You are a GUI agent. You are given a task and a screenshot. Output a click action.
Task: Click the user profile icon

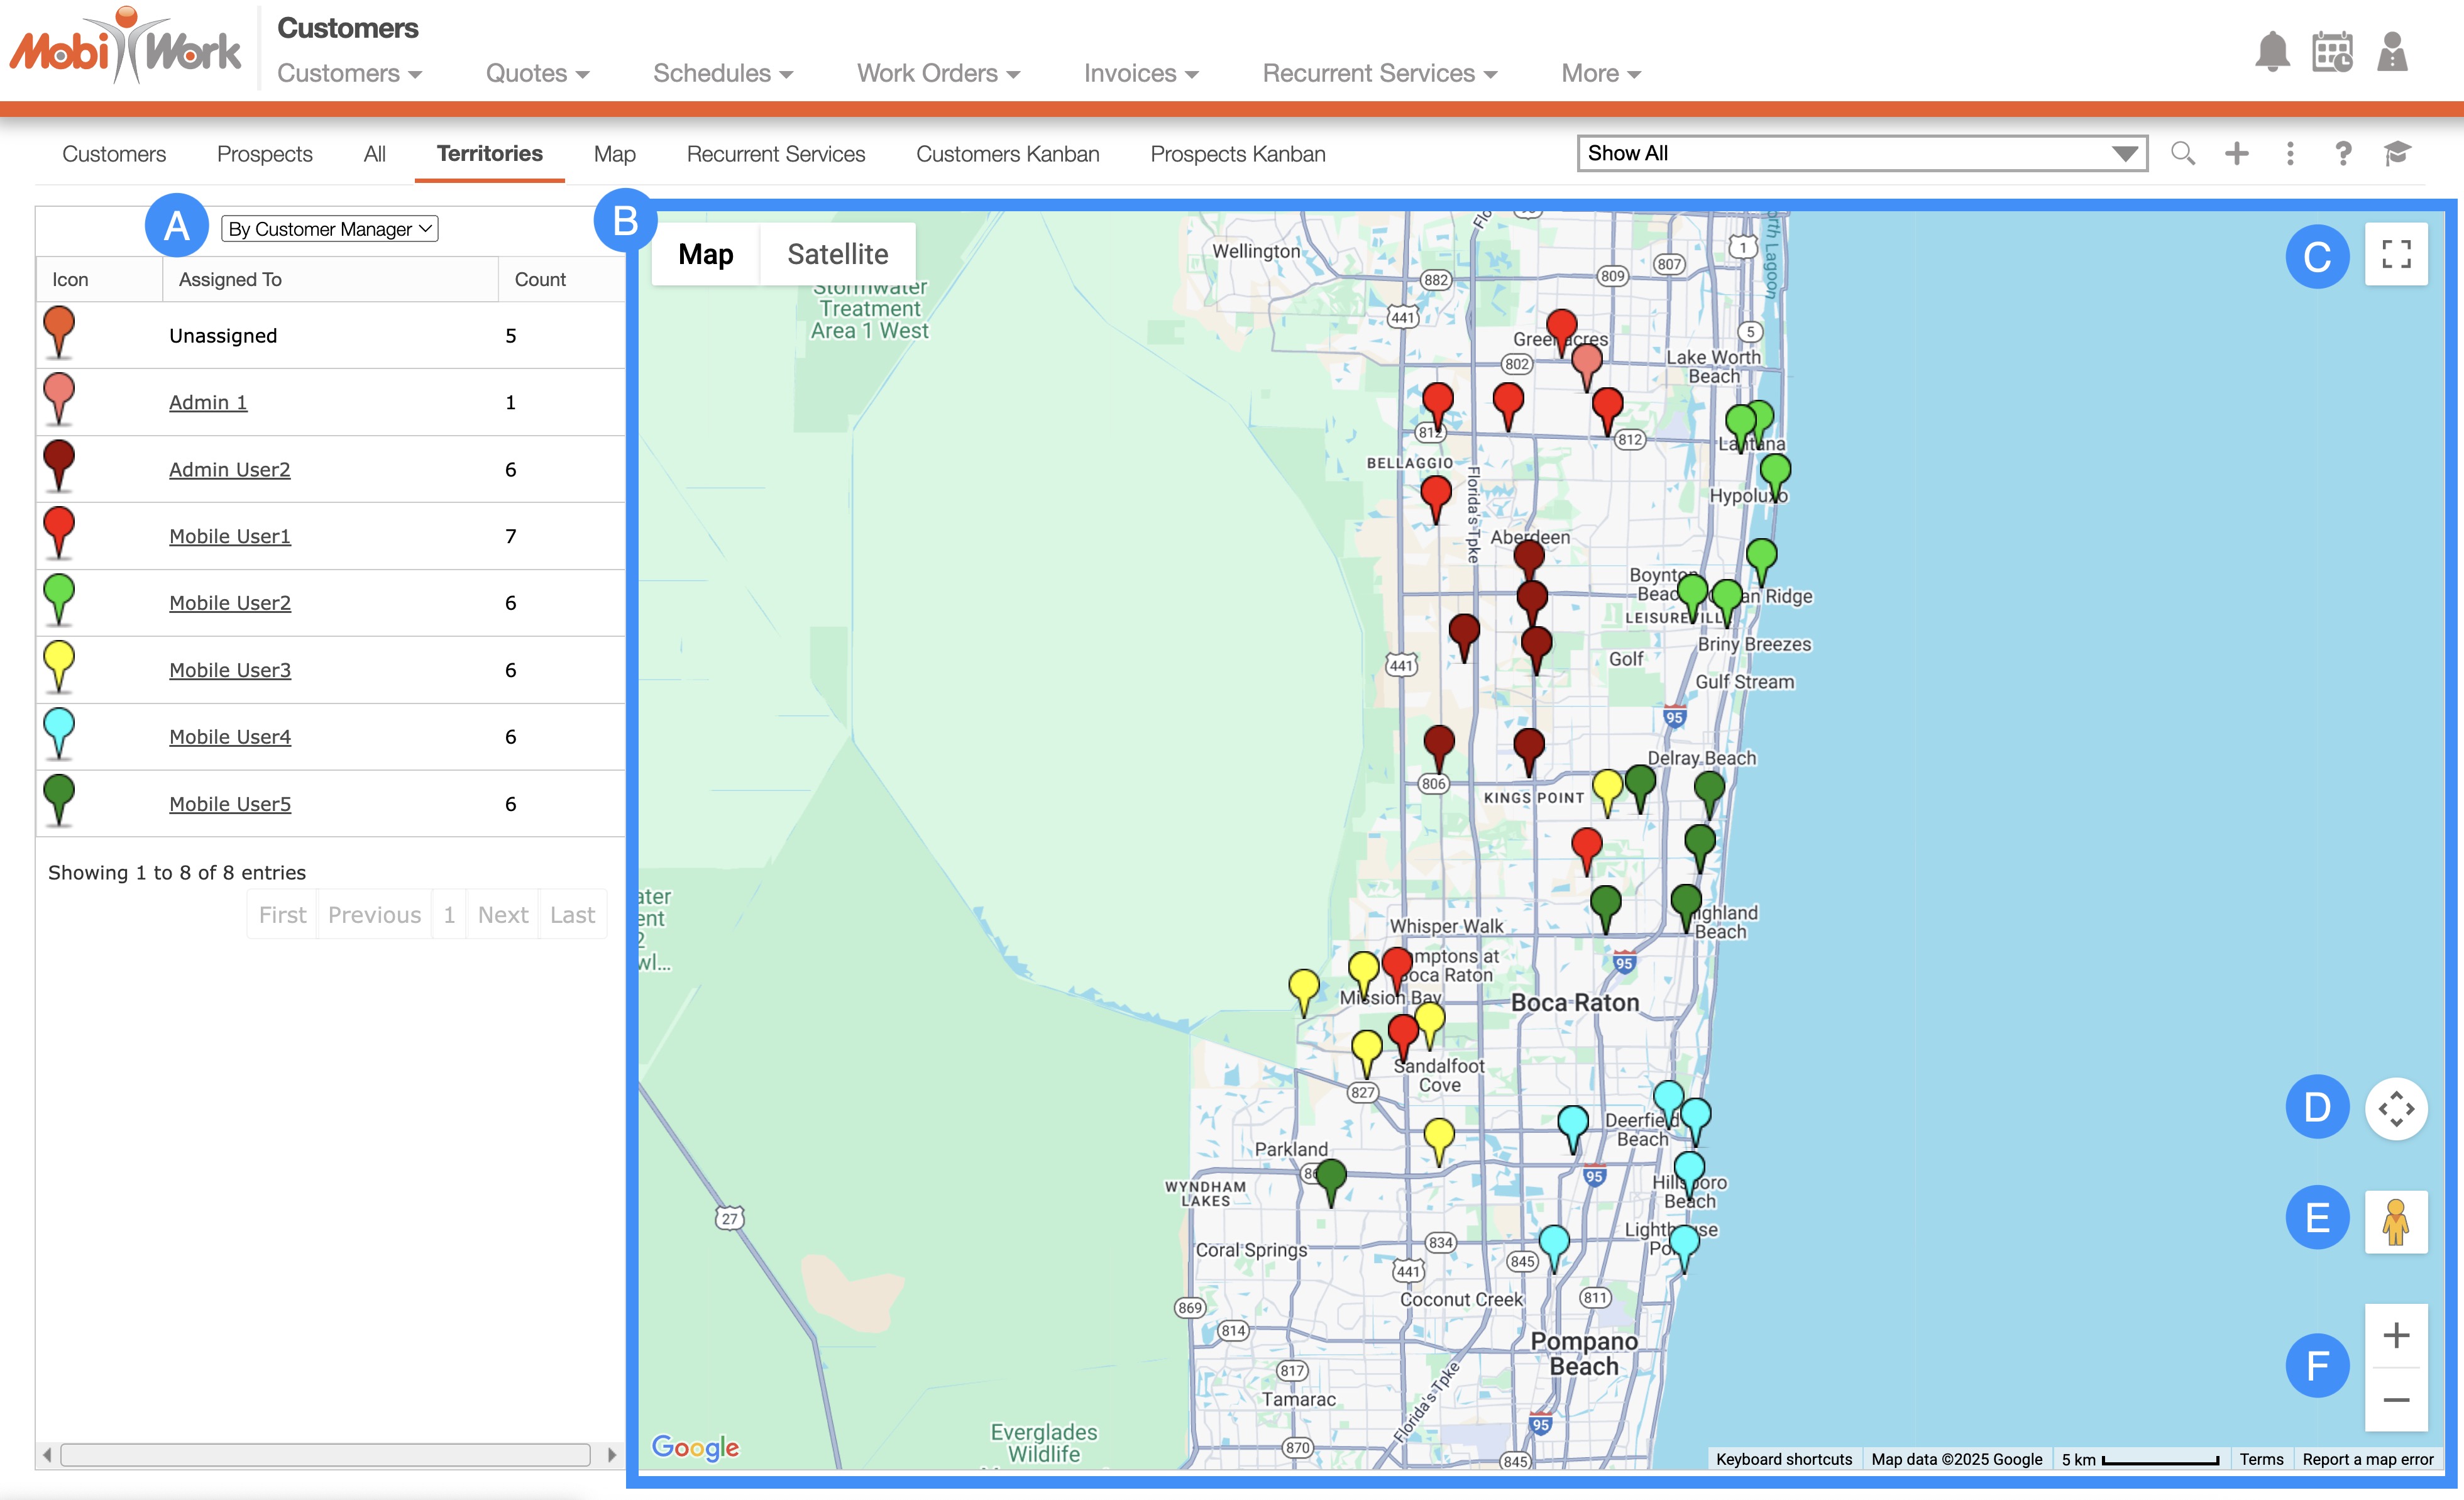coord(2392,52)
